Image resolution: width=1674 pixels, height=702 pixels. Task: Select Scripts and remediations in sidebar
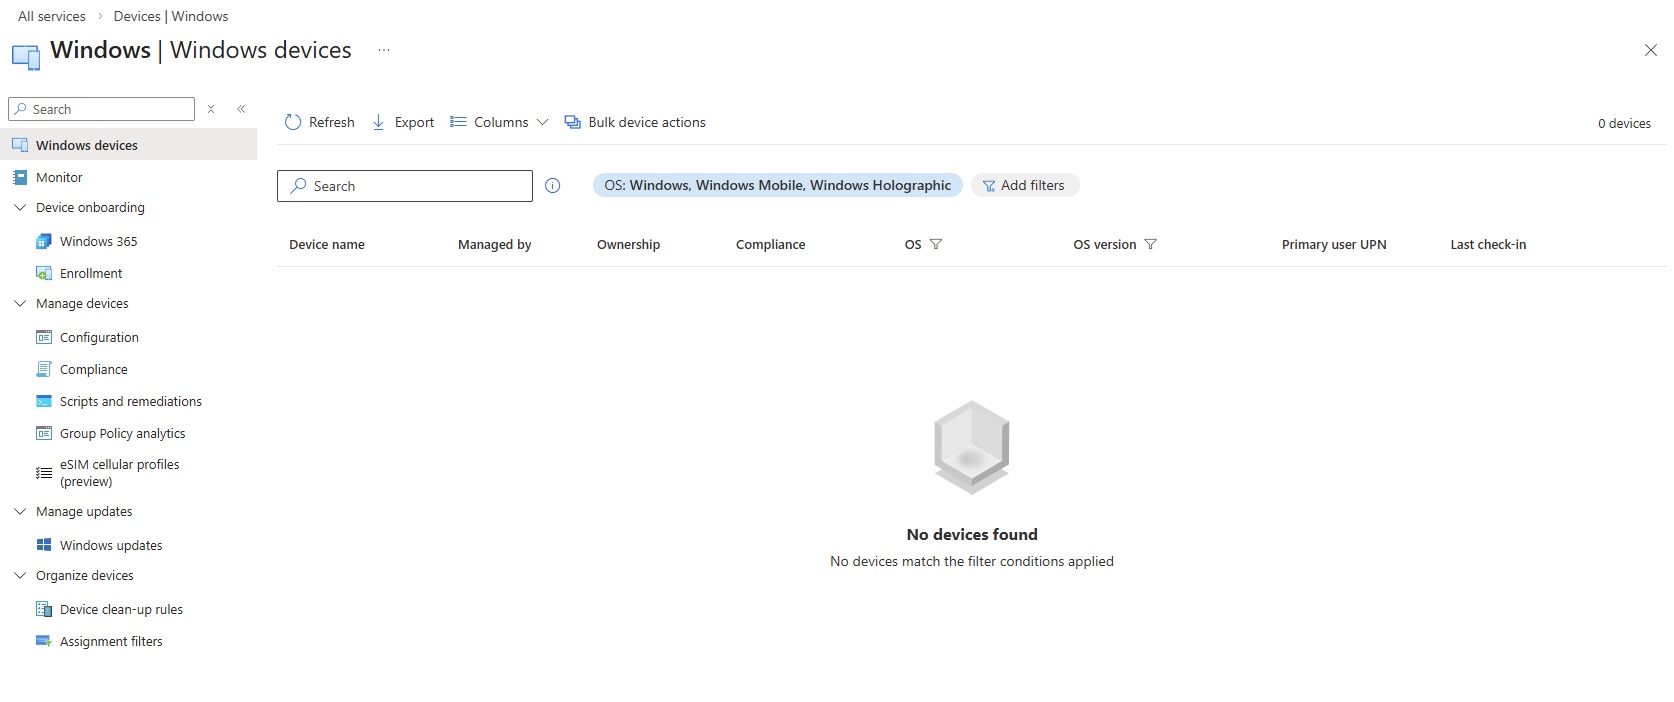(x=130, y=401)
